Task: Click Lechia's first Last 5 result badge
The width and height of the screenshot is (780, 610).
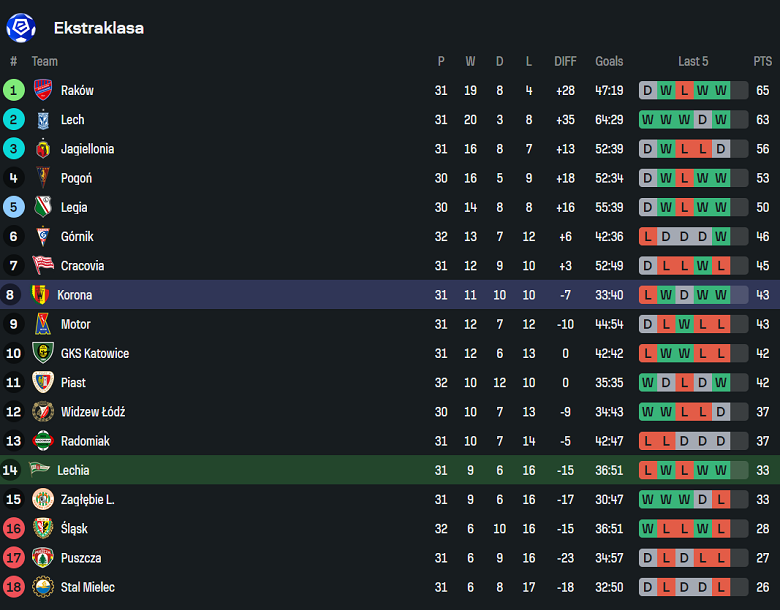Action: (647, 470)
